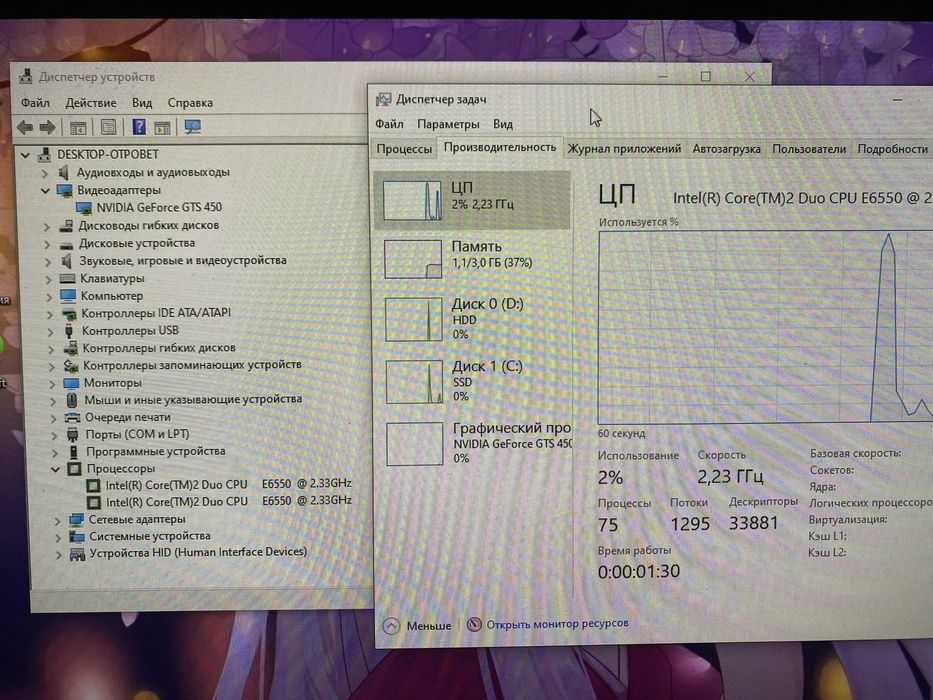This screenshot has width=933, height=700.
Task: Switch to Подробности tab
Action: point(892,149)
